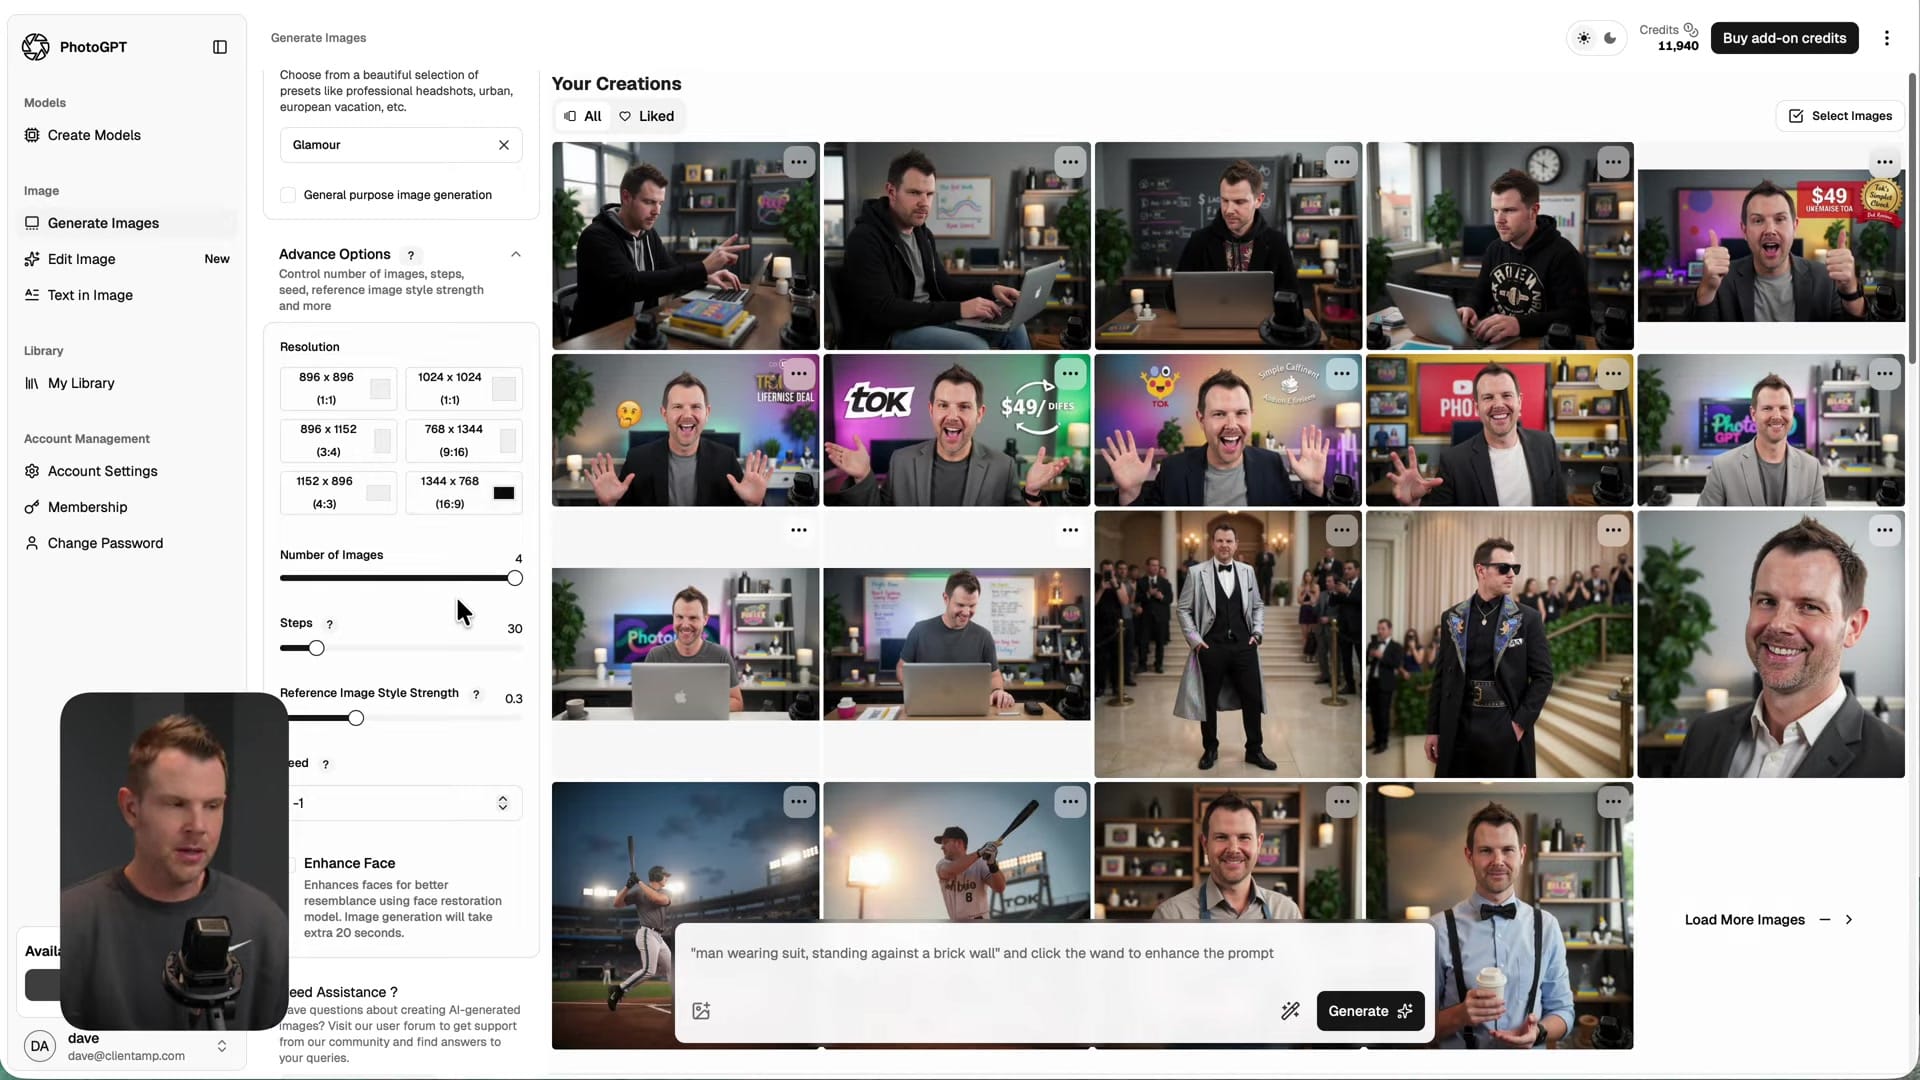Open options menu on bow tie coffee image
Screen dimensions: 1920x1080
[x=1613, y=801]
